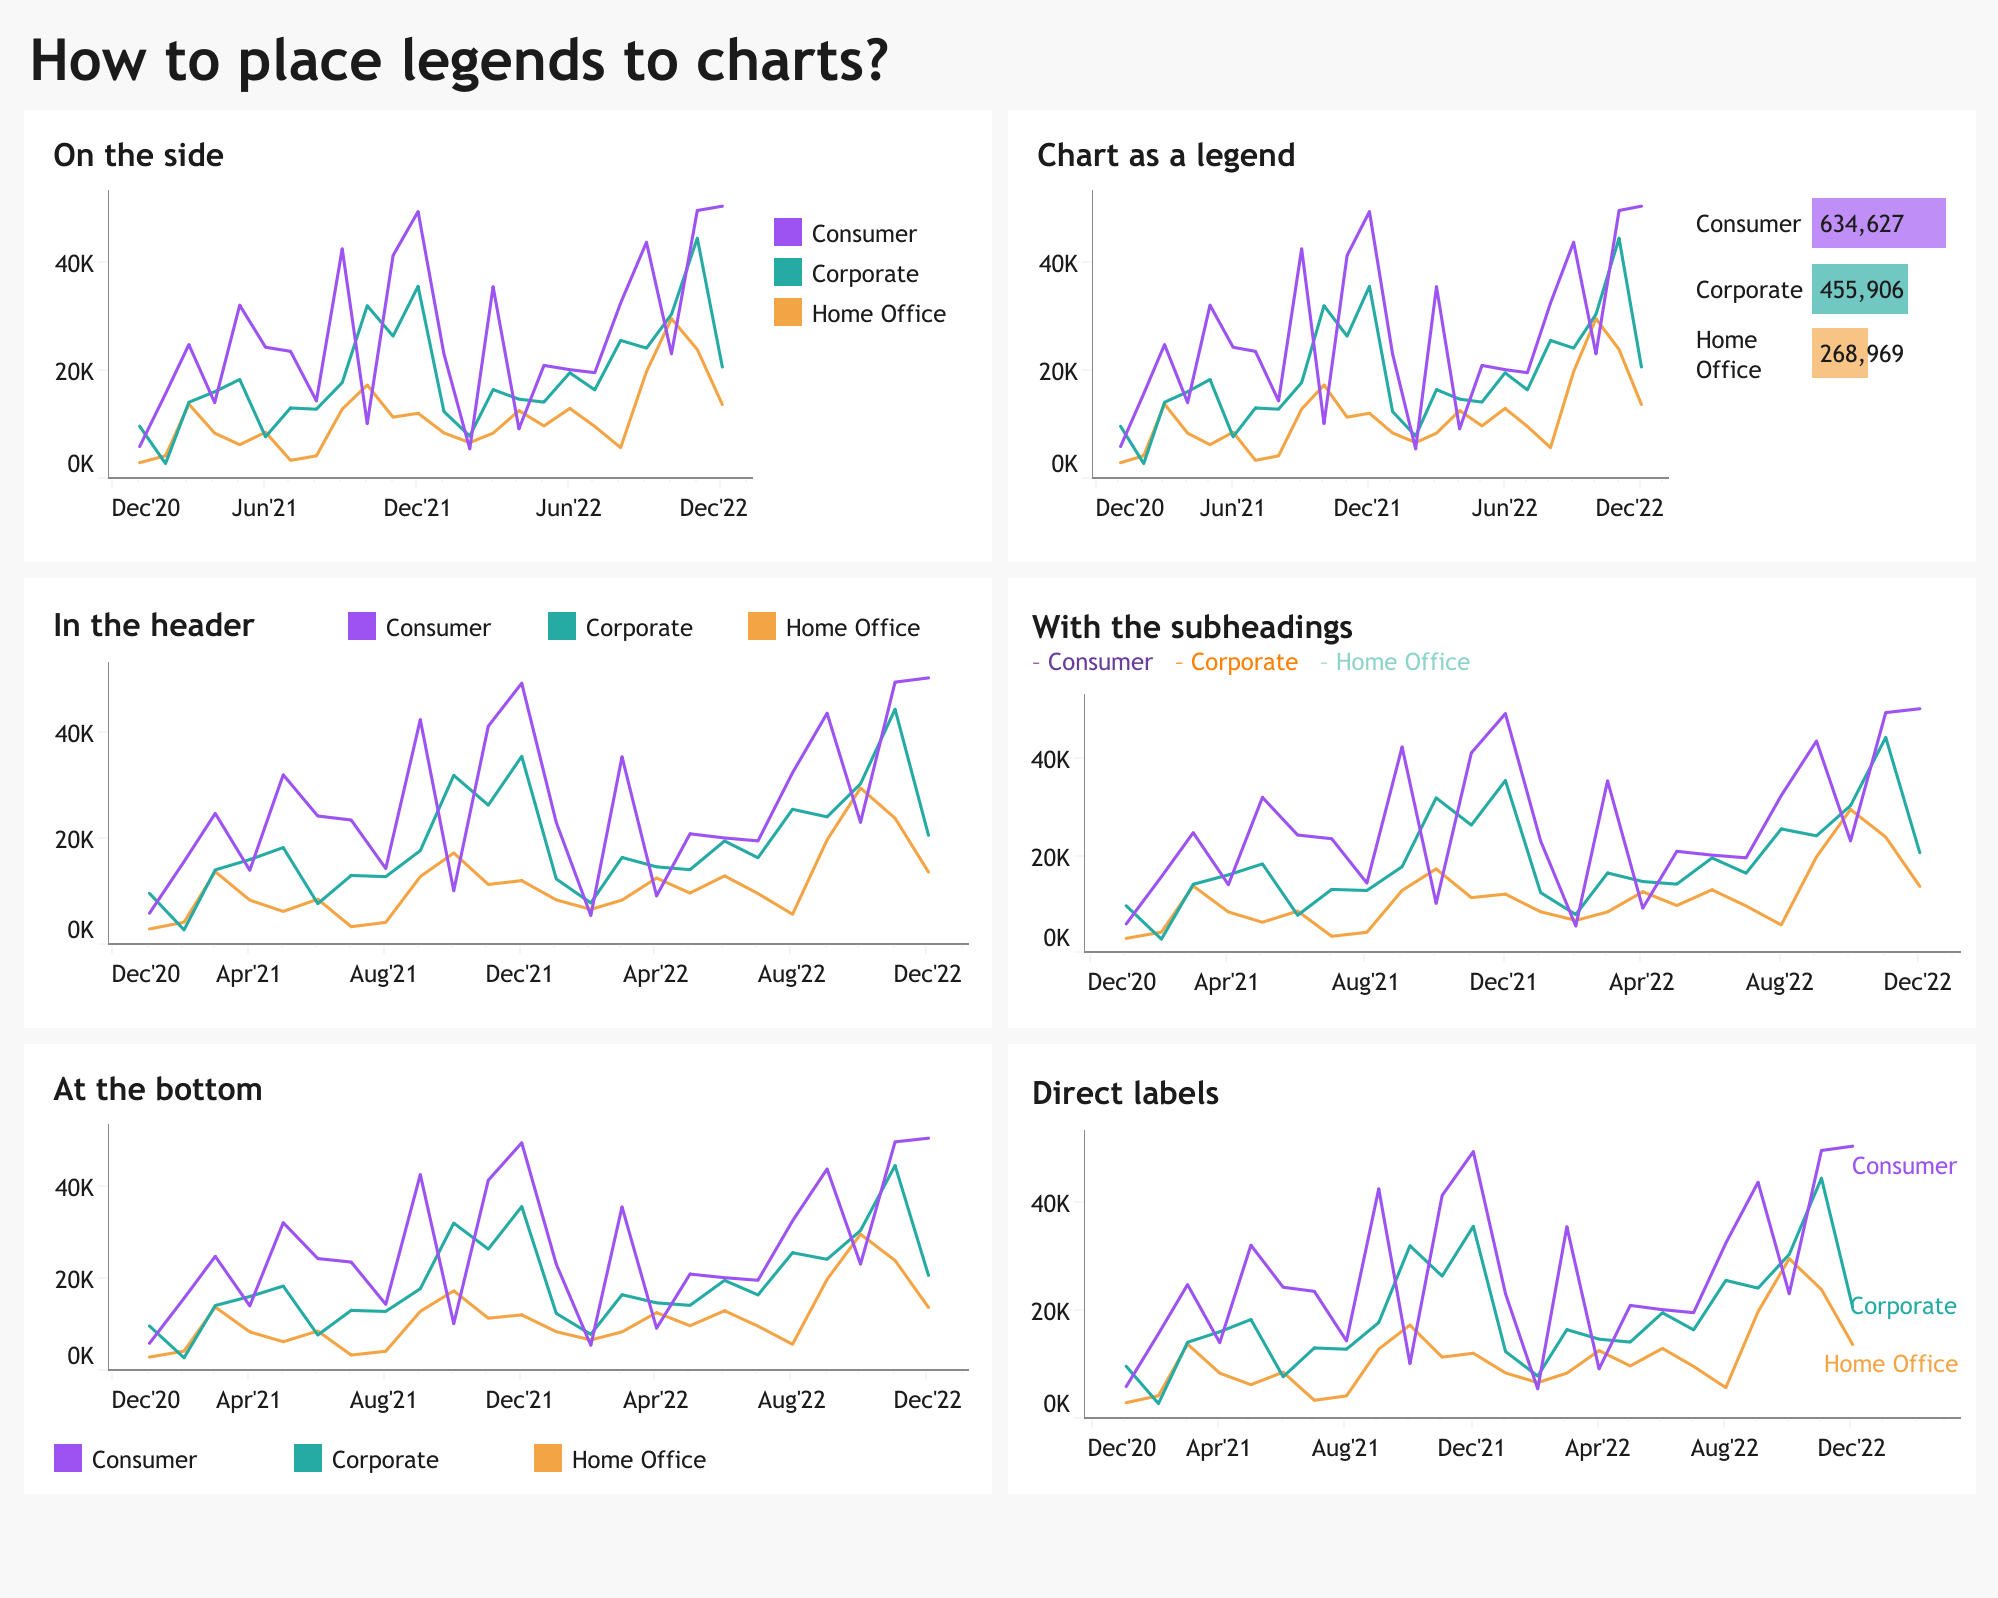Select the Corporate 455,906 bar
The height and width of the screenshot is (1598, 1998).
(1859, 289)
